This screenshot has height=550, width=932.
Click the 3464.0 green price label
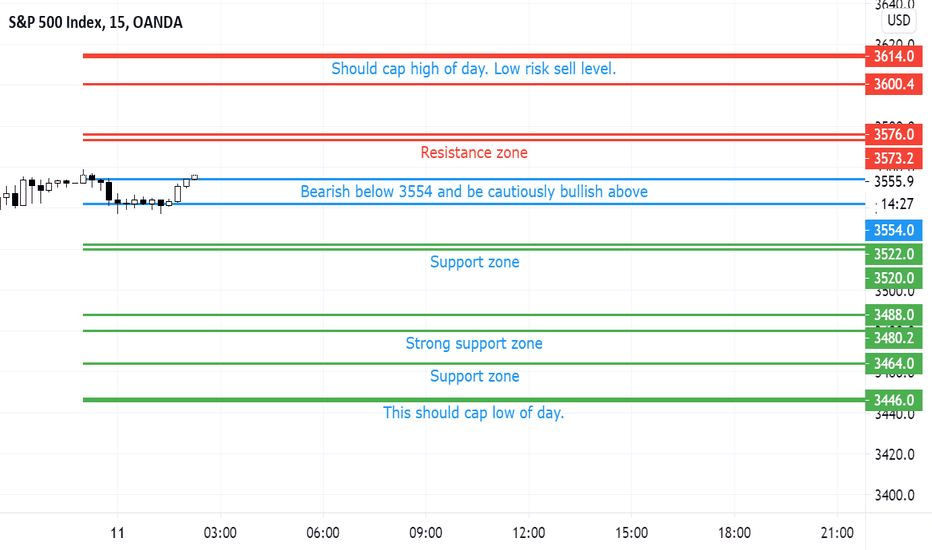coord(893,363)
